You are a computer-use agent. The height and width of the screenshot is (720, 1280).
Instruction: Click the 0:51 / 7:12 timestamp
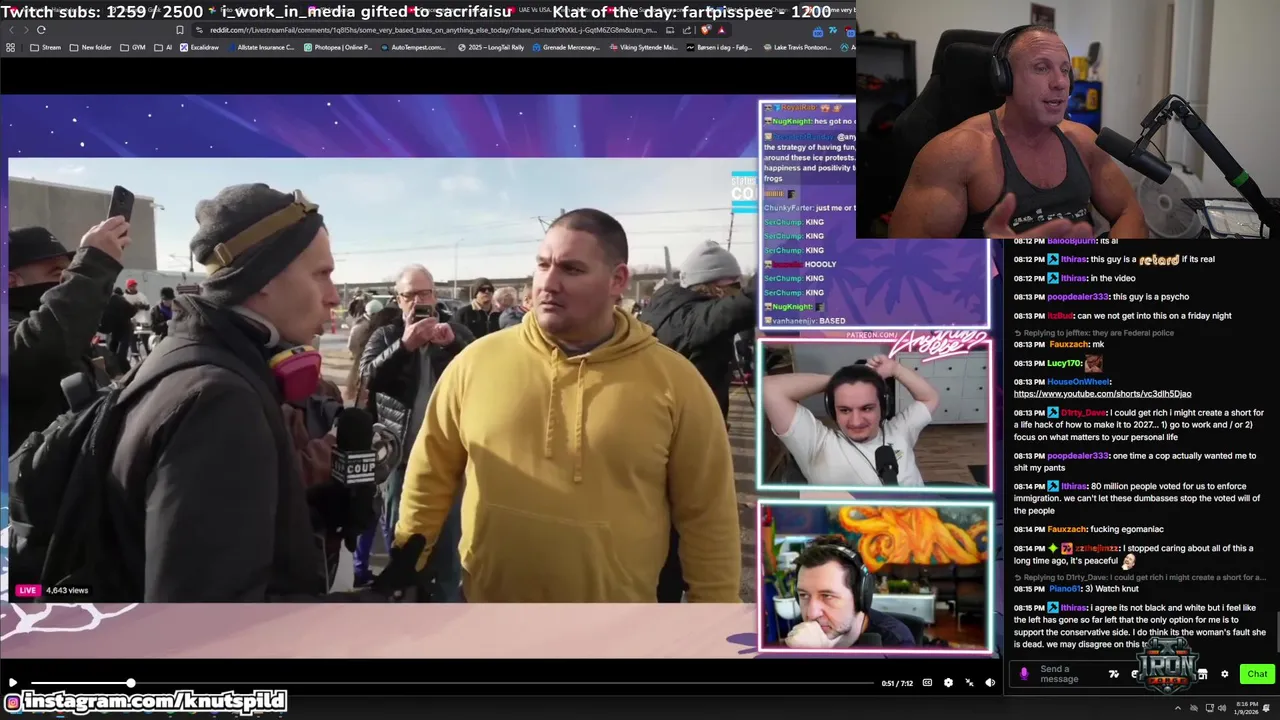(x=897, y=683)
